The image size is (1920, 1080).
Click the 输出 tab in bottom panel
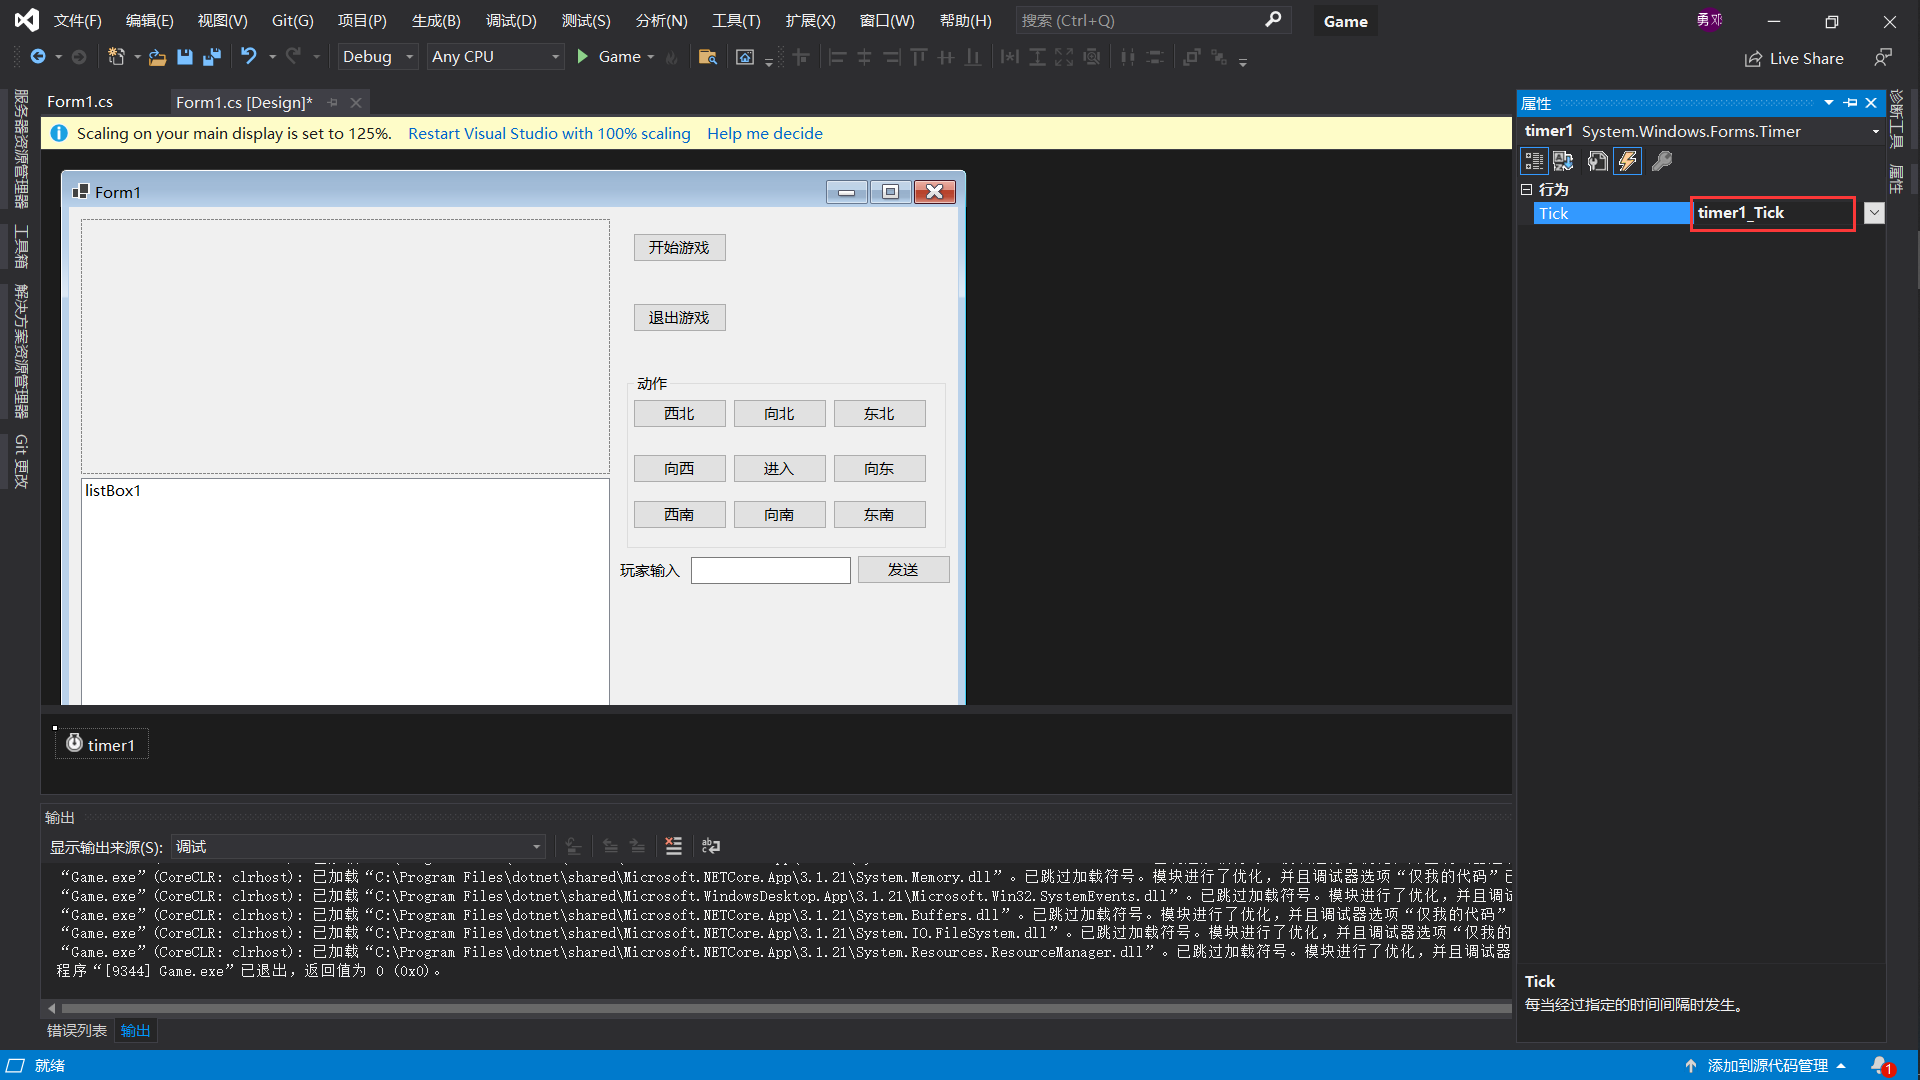point(136,1030)
